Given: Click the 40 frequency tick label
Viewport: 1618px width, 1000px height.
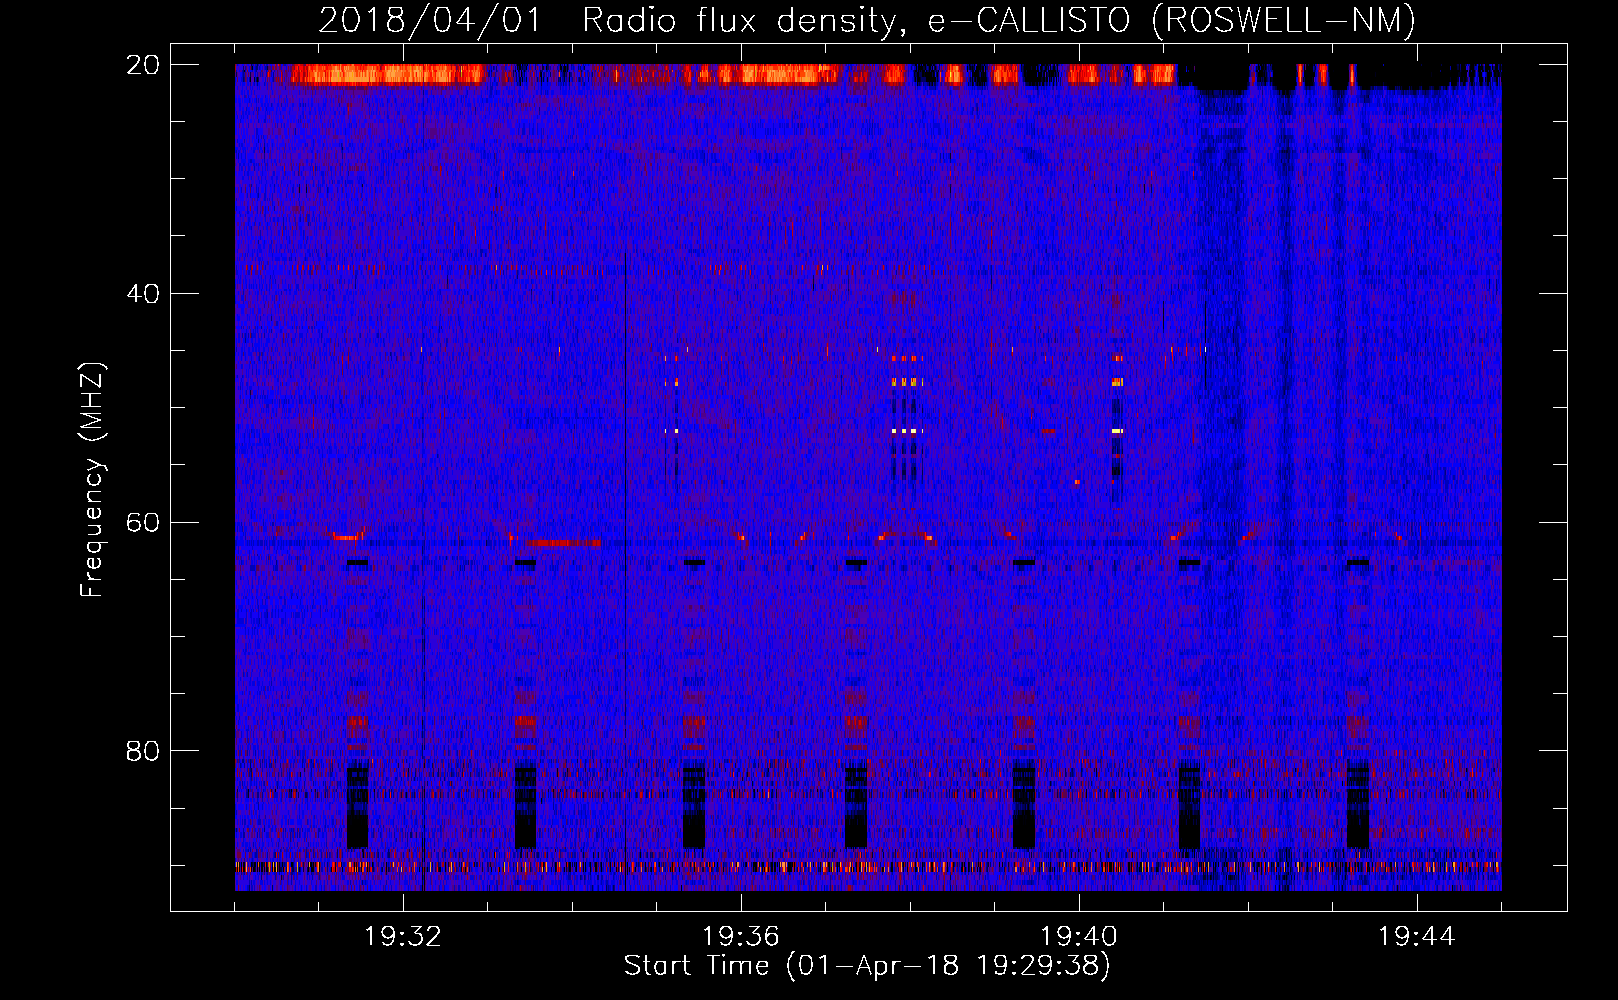Looking at the screenshot, I should (143, 294).
